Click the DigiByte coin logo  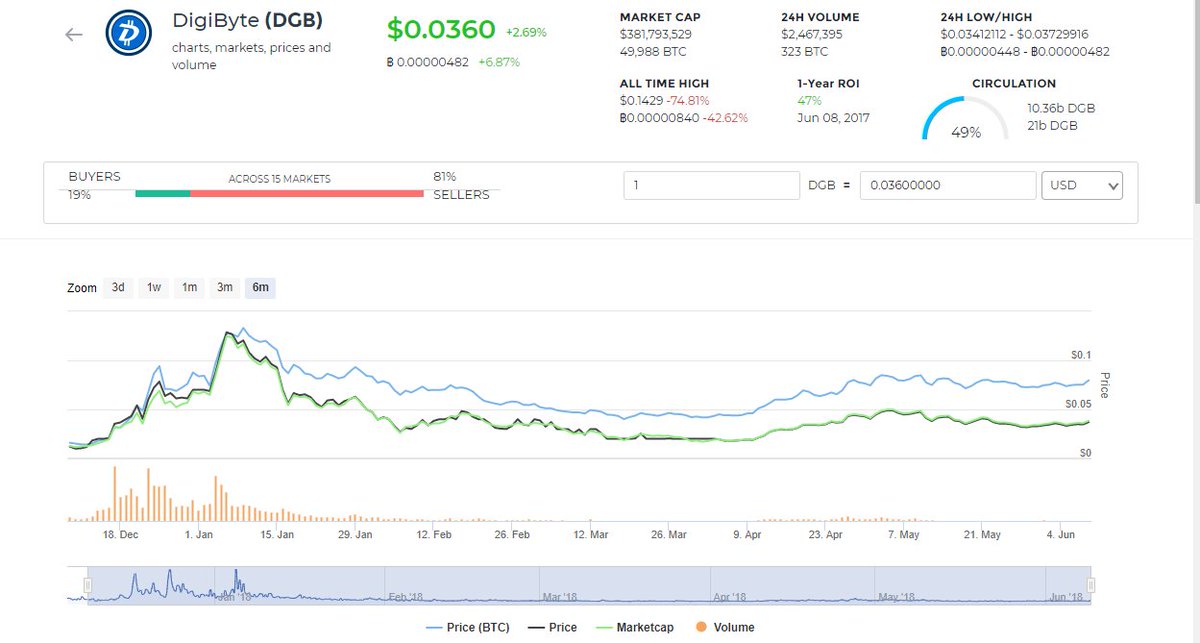pyautogui.click(x=129, y=34)
